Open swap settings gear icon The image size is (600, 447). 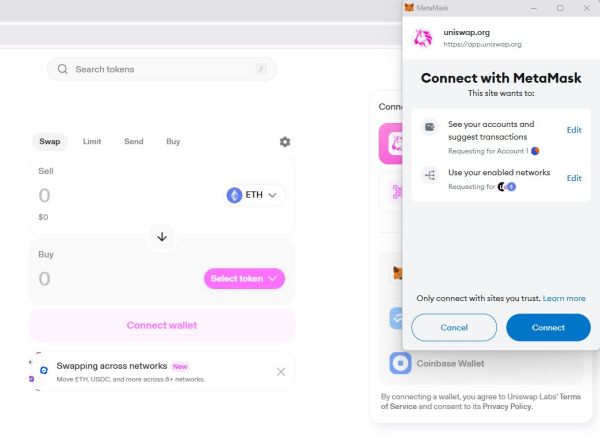(285, 142)
